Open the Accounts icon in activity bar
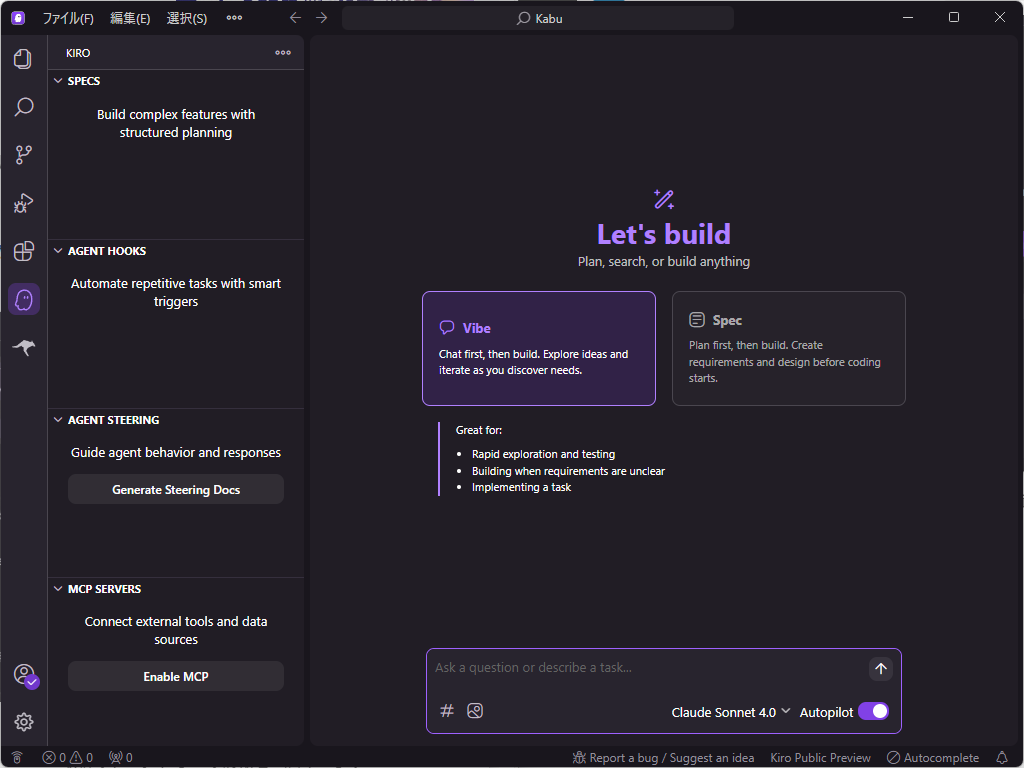This screenshot has width=1024, height=768. click(x=25, y=675)
